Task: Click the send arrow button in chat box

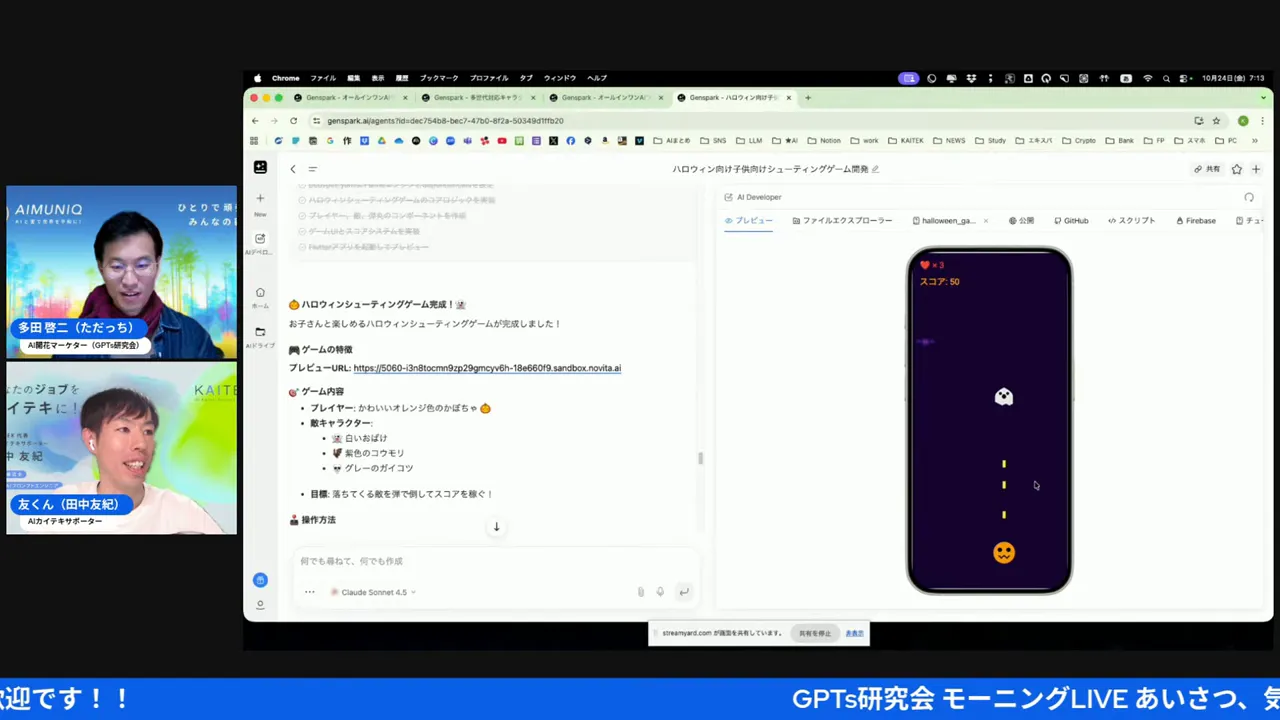Action: tap(684, 592)
